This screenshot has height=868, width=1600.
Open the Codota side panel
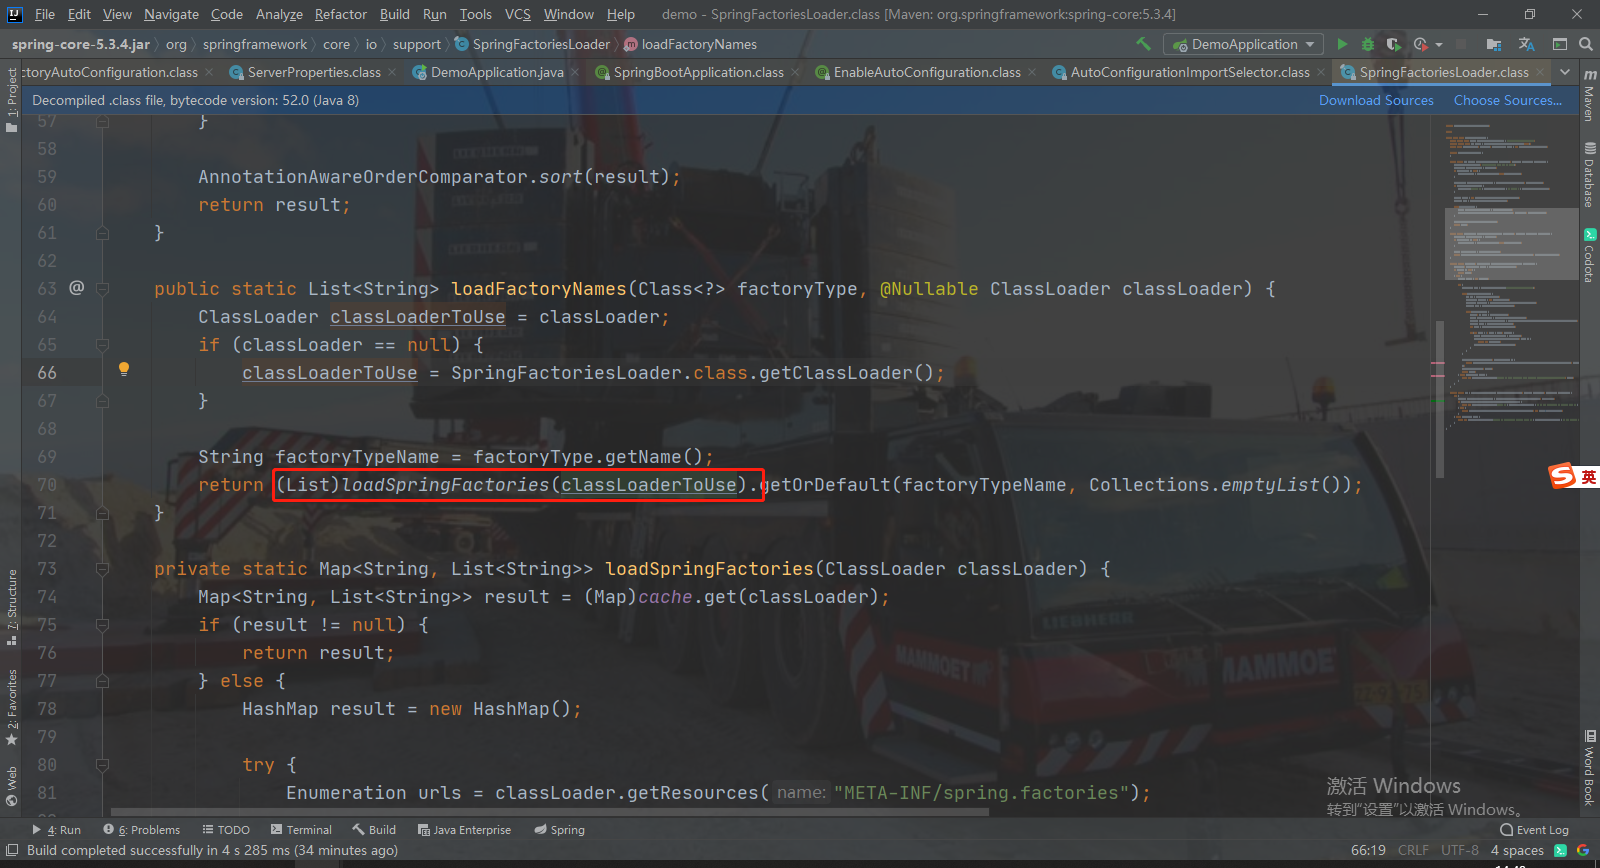1589,256
